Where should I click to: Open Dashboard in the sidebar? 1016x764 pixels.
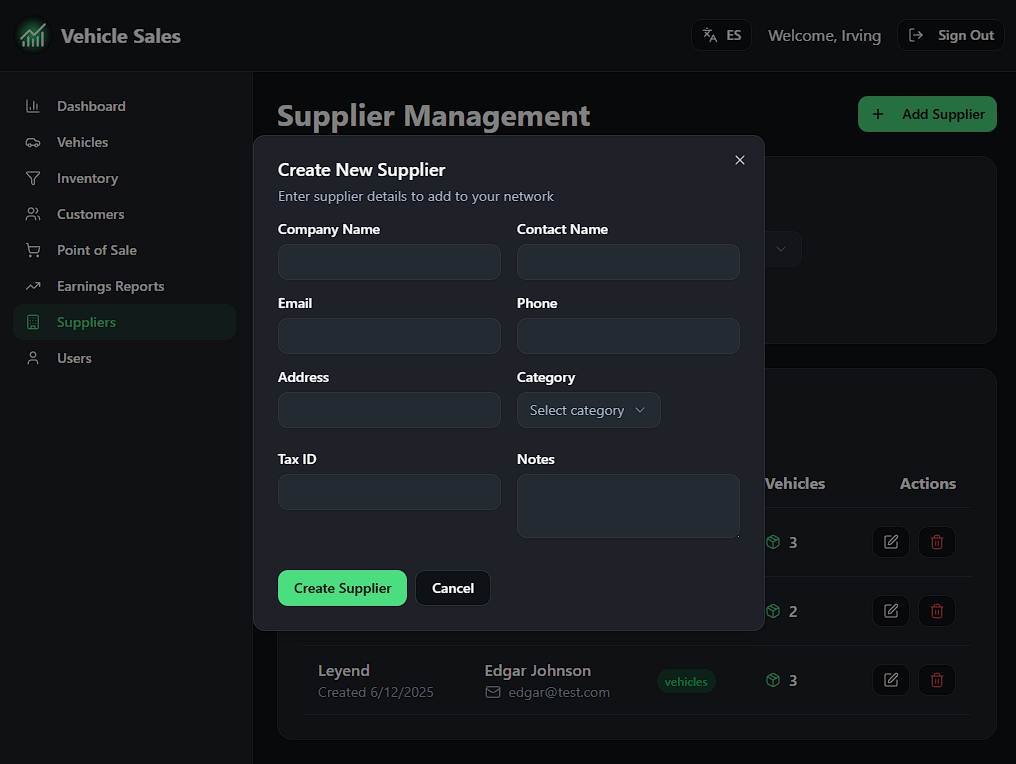(124, 106)
